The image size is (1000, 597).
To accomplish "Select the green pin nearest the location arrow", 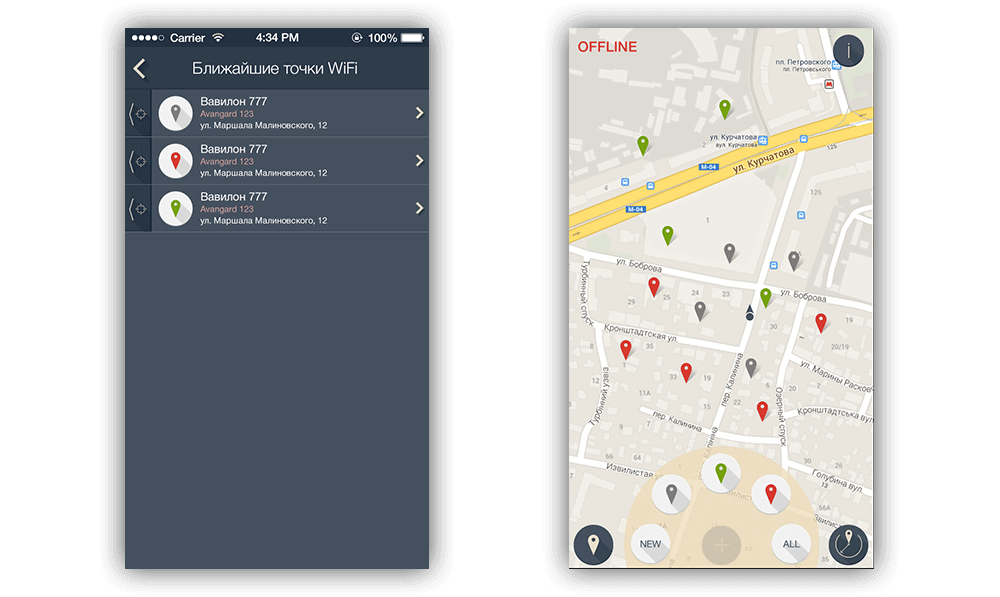I will pyautogui.click(x=765, y=297).
